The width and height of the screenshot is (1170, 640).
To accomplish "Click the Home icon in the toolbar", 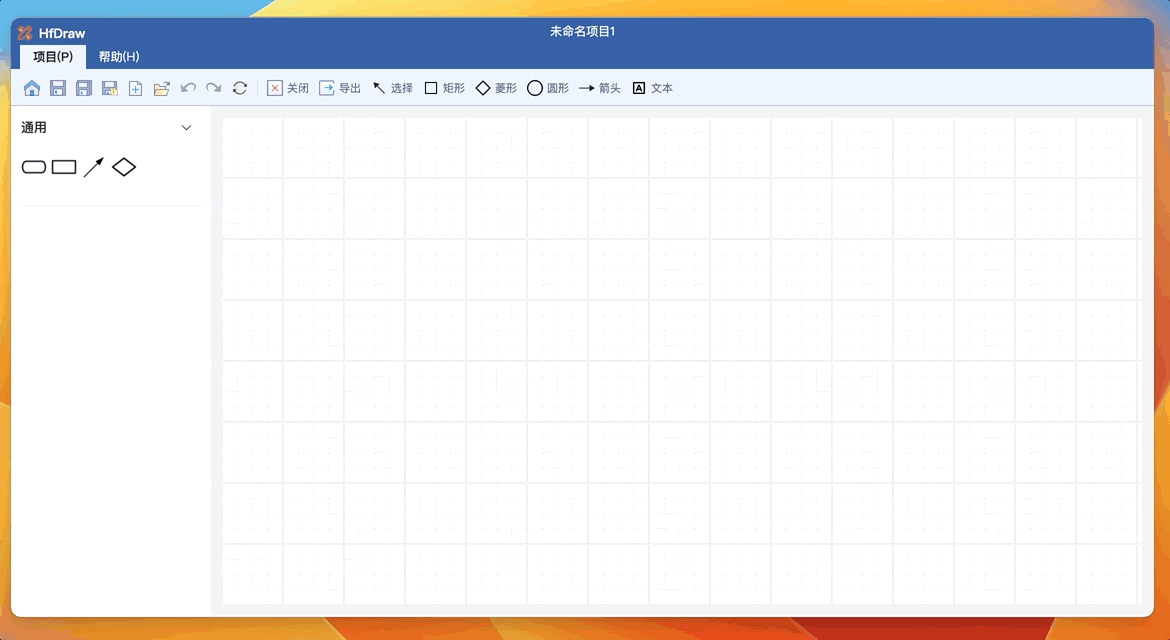I will (x=31, y=88).
